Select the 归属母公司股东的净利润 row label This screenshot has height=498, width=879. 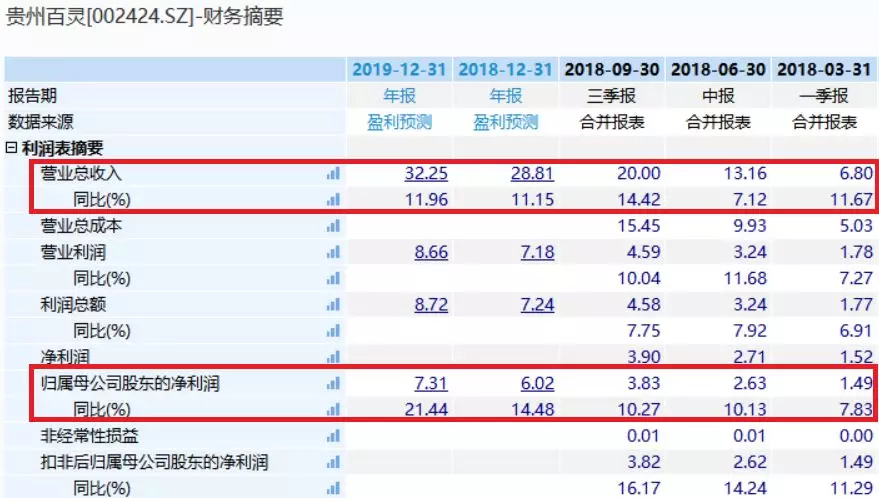point(130,384)
